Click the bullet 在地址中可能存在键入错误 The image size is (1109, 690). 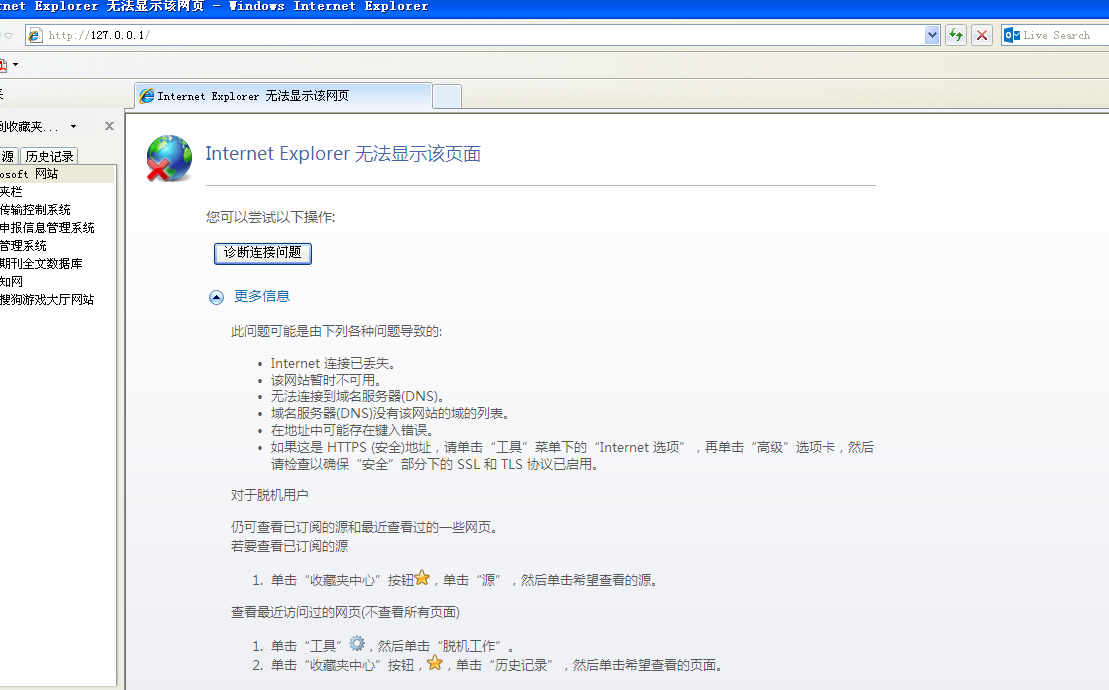click(352, 431)
